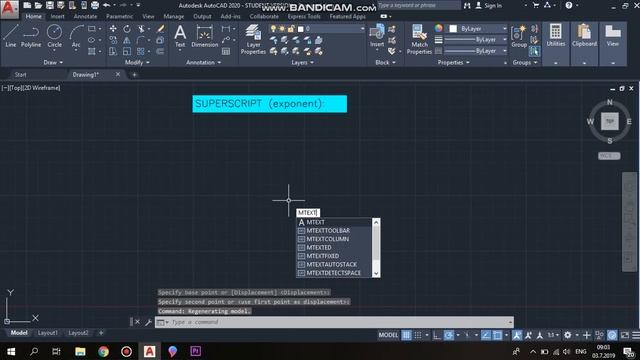Select the Line drawing tool
Screen dimensions: 640x360
(x=11, y=36)
